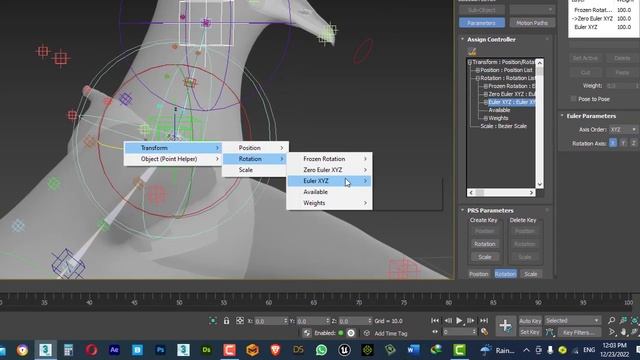Open Unreal Engine from the taskbar
Image resolution: width=640 pixels, height=360 pixels.
click(344, 350)
